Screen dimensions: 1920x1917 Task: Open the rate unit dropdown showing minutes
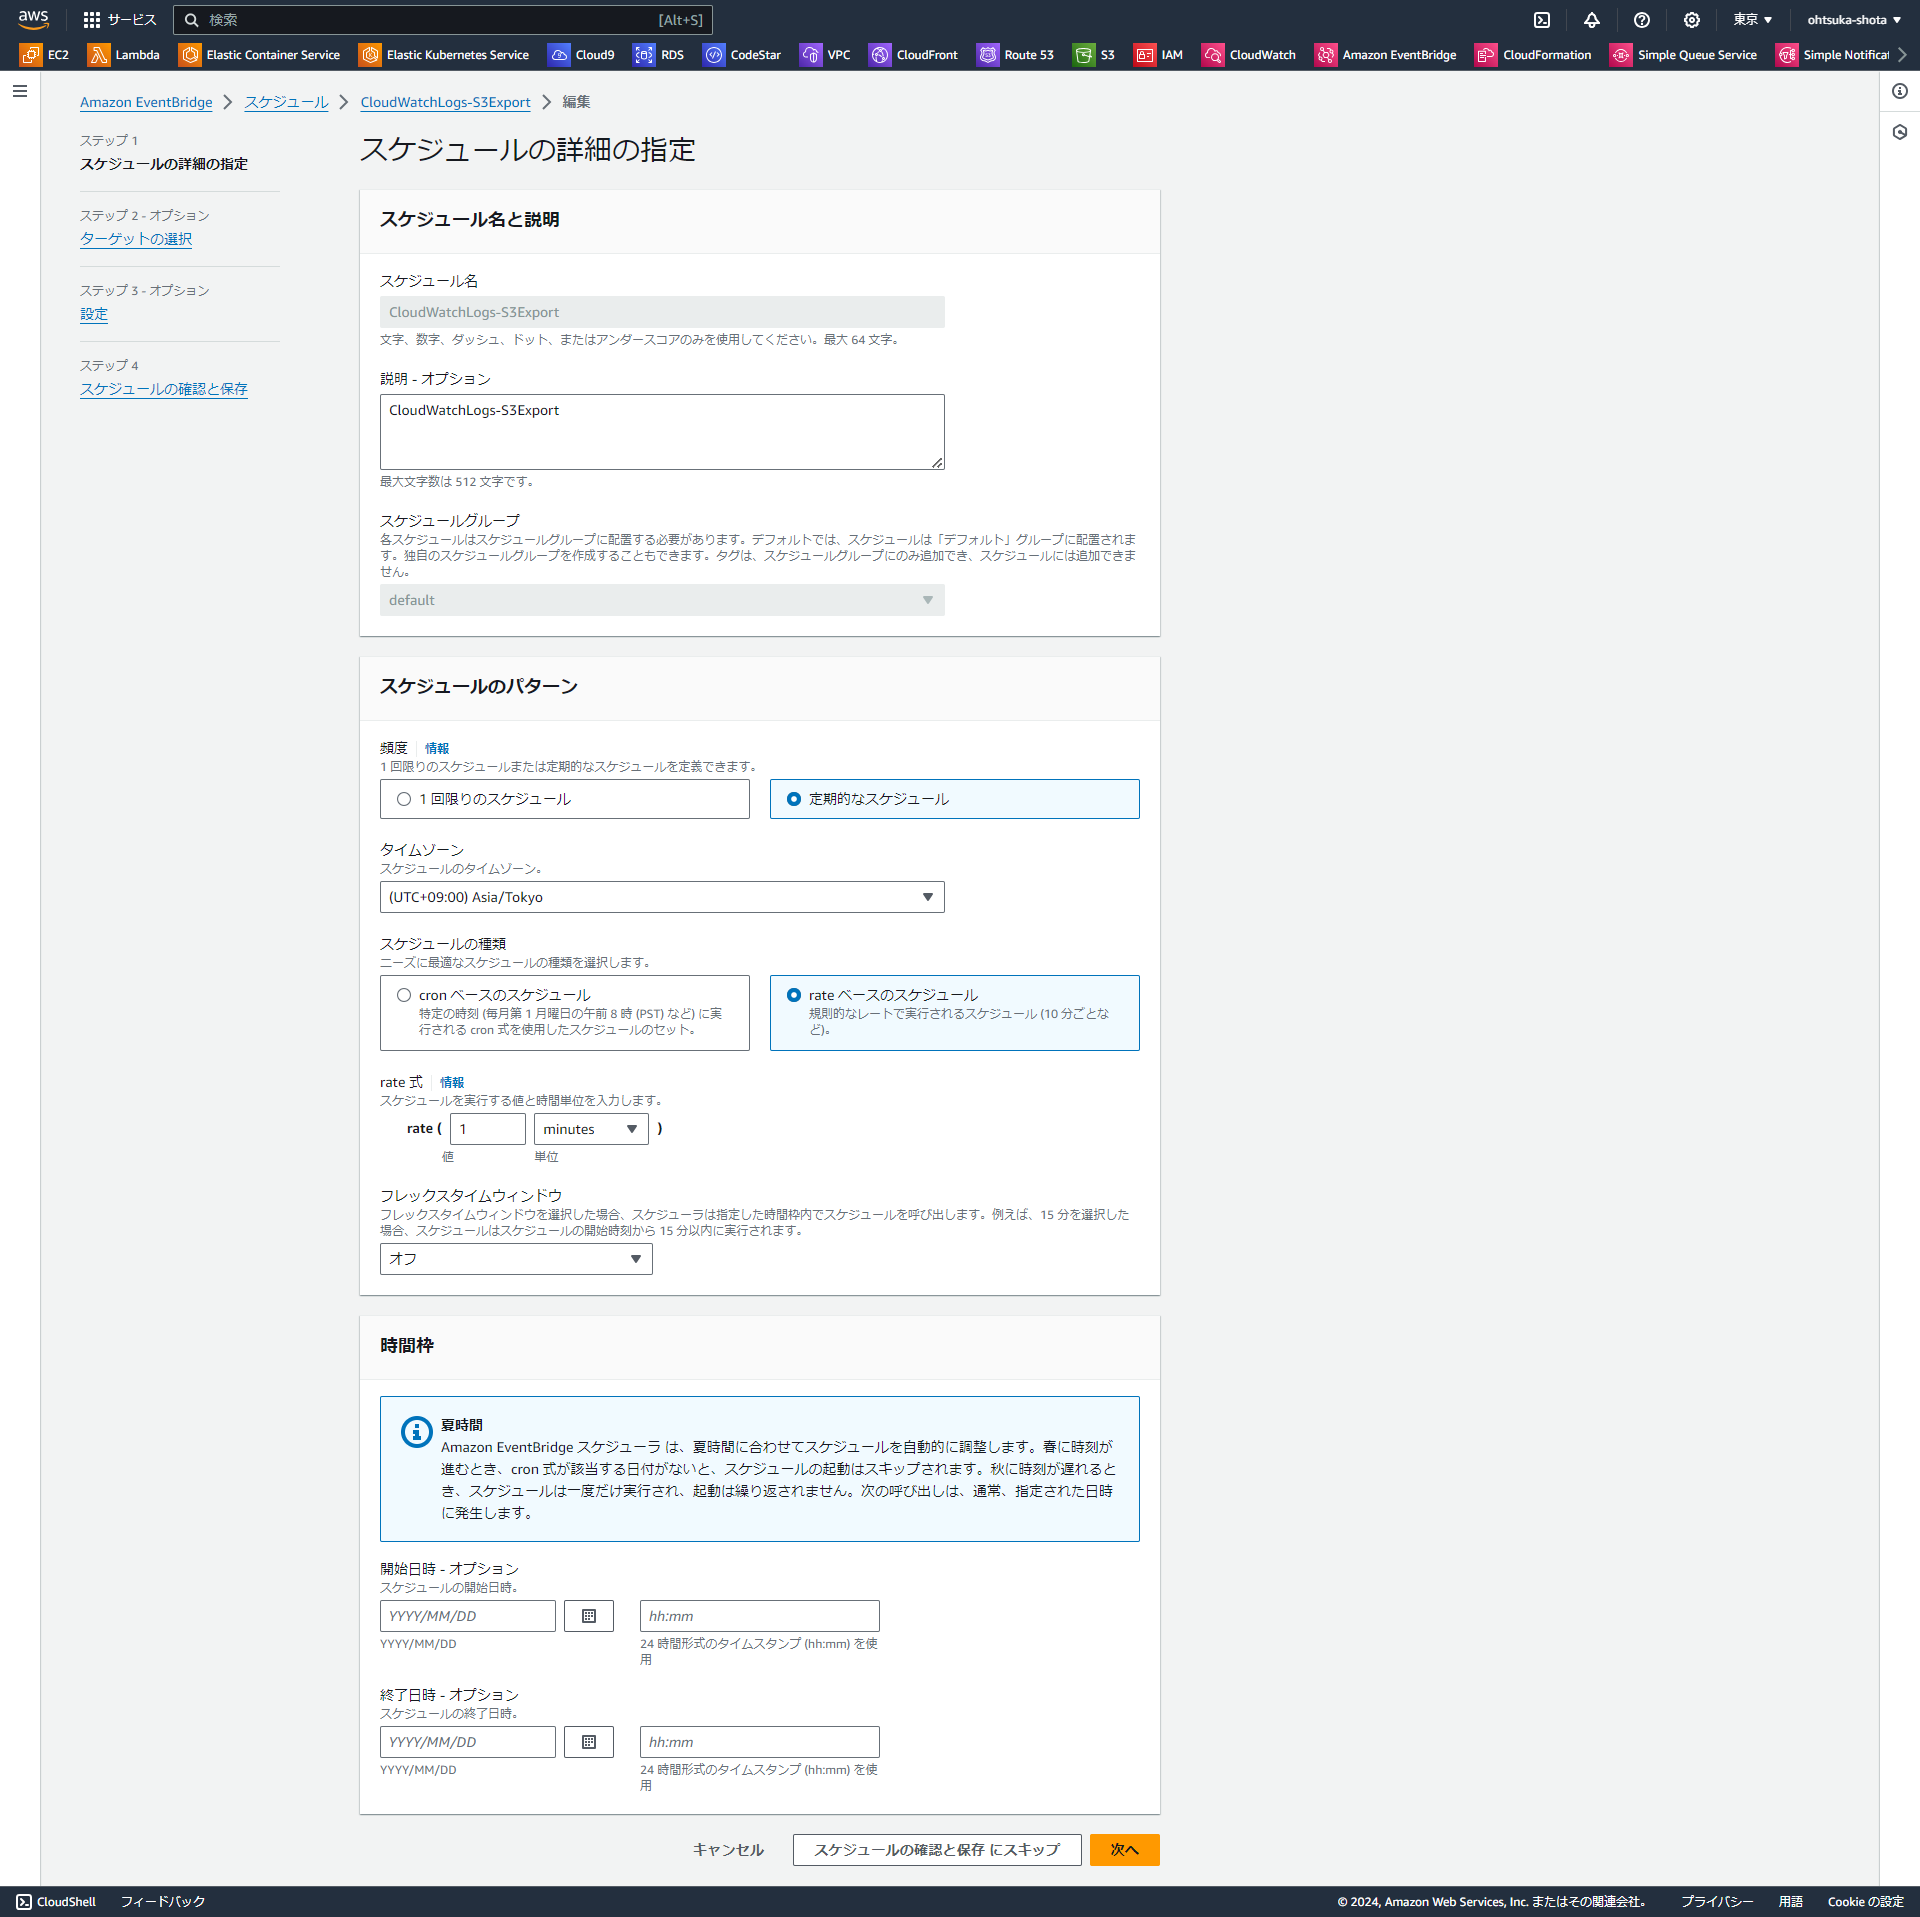tap(590, 1128)
